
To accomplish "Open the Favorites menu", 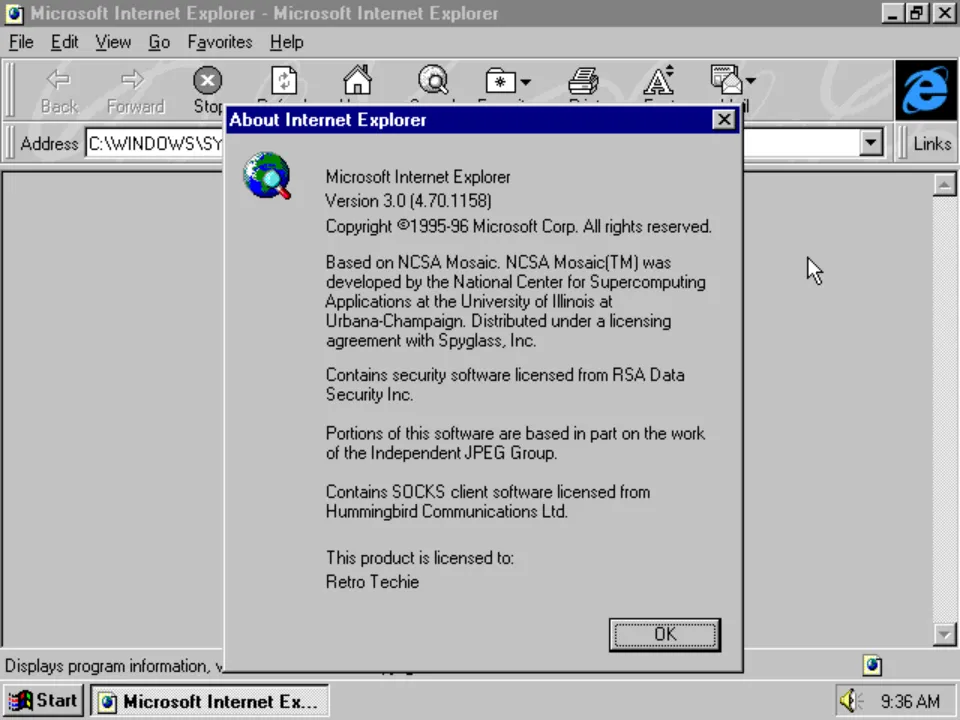I will click(220, 42).
